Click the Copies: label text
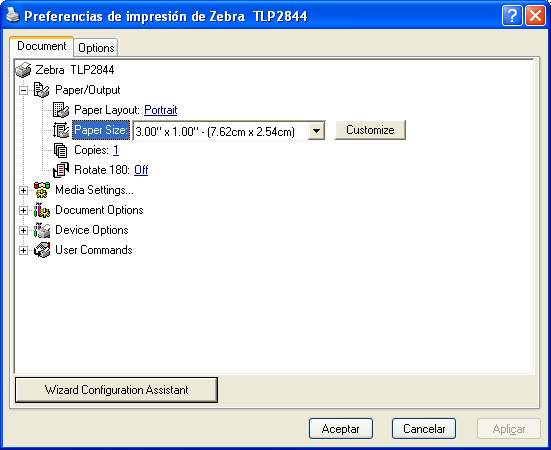The image size is (551, 450). tap(91, 150)
